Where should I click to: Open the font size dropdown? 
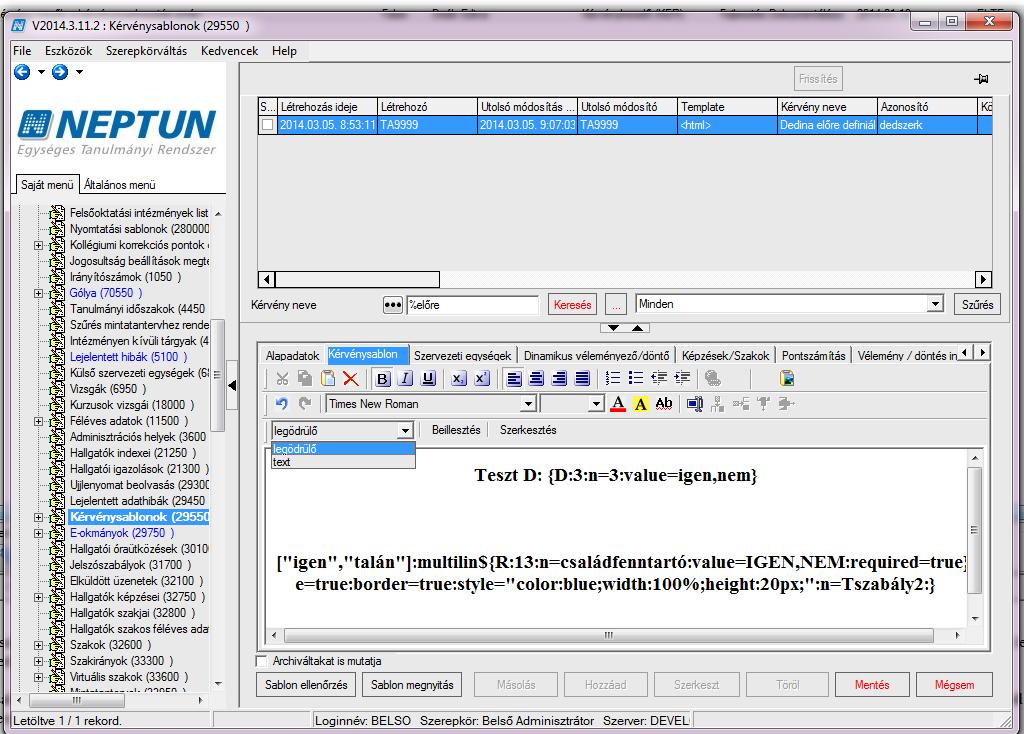(x=596, y=404)
